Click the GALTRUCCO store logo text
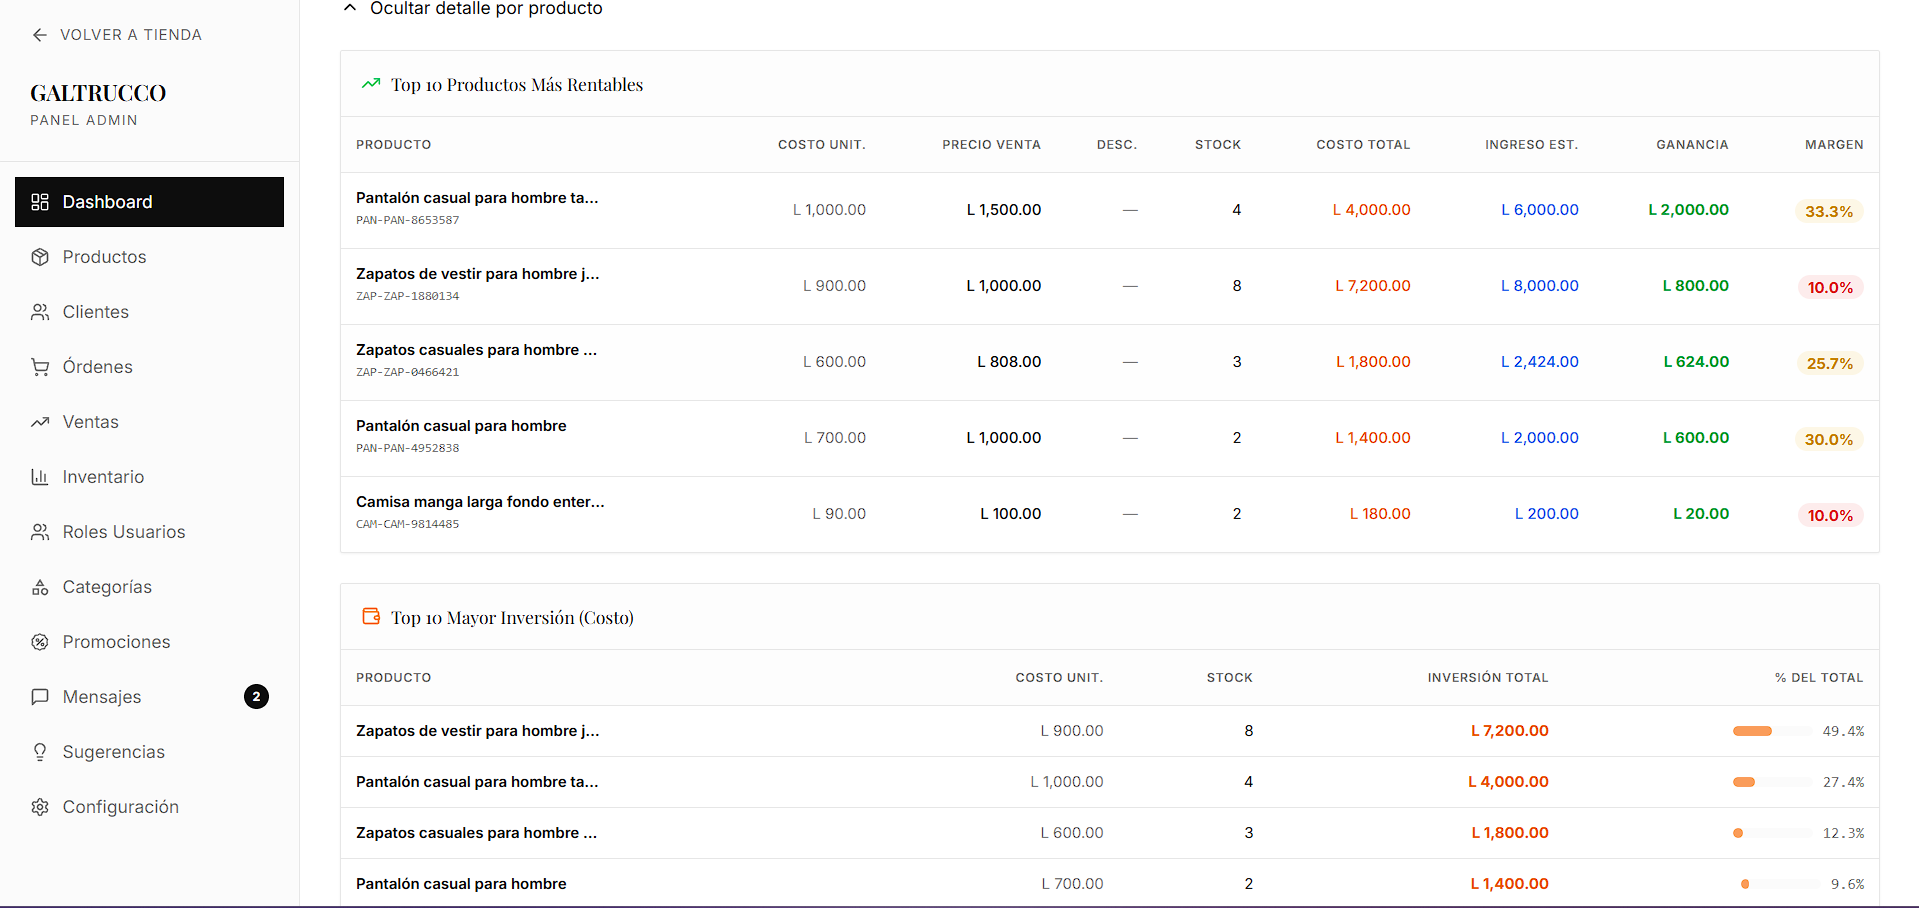This screenshot has height=908, width=1919. 98,93
